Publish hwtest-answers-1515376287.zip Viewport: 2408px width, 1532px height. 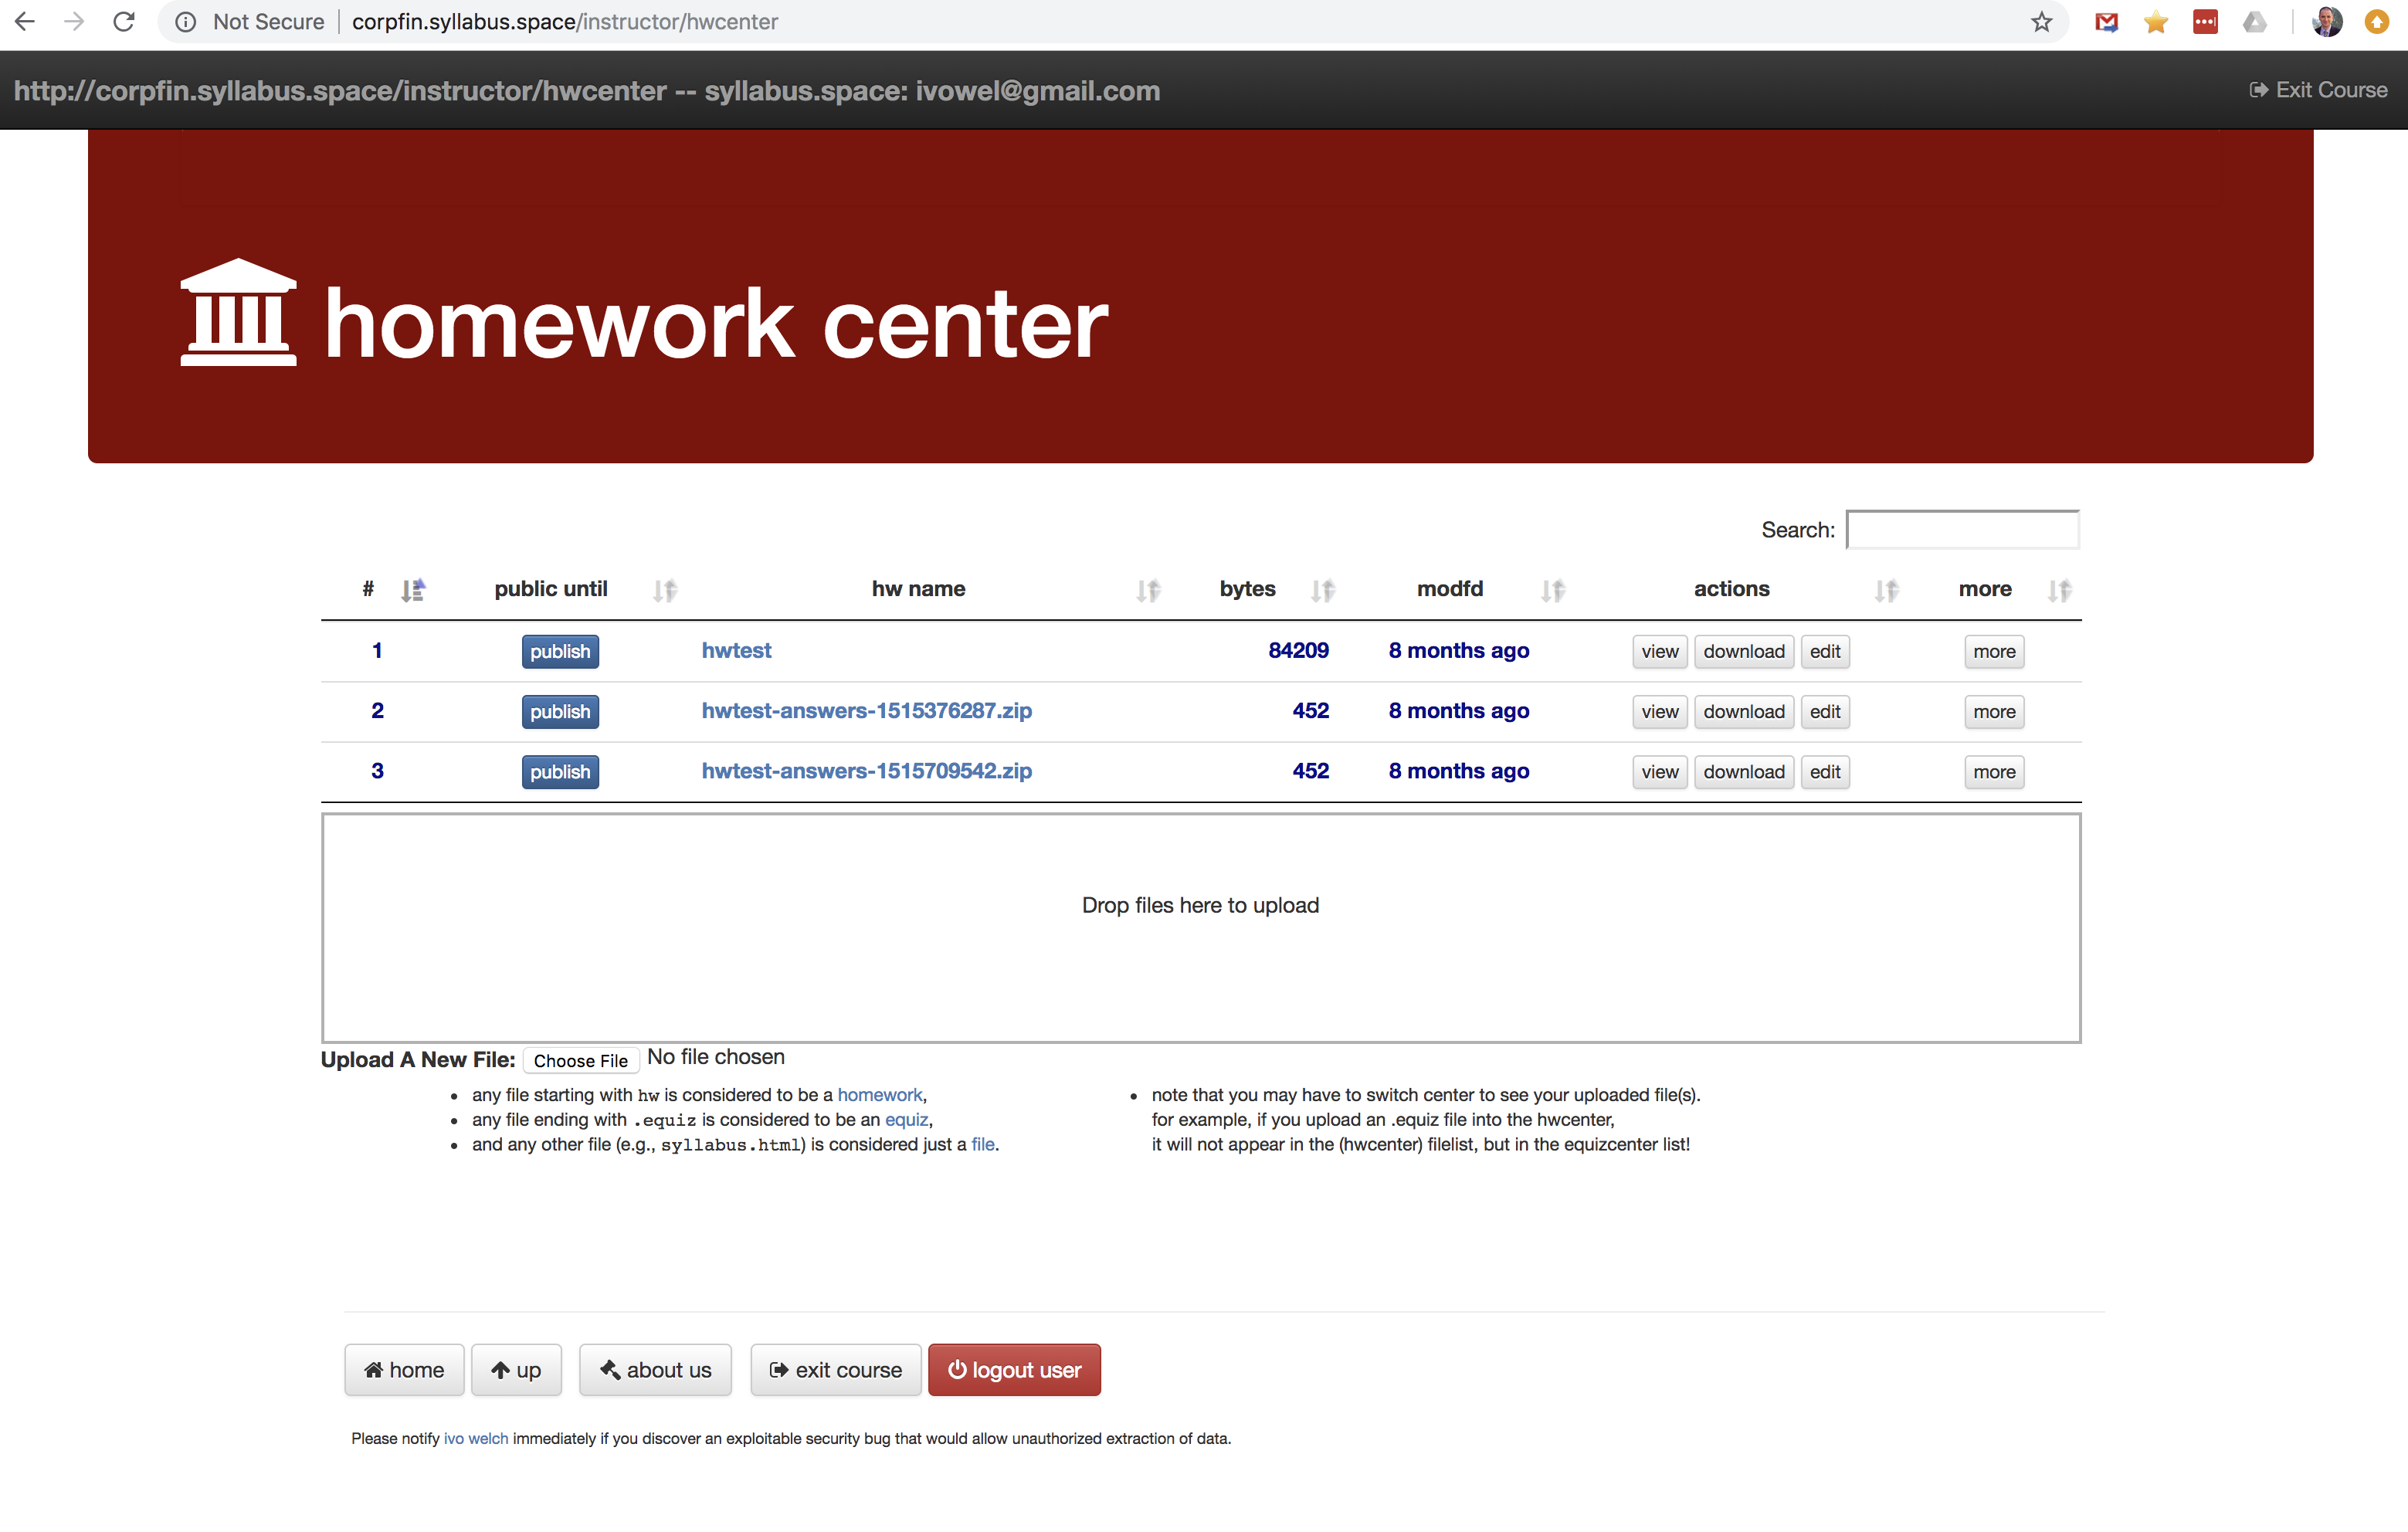560,711
